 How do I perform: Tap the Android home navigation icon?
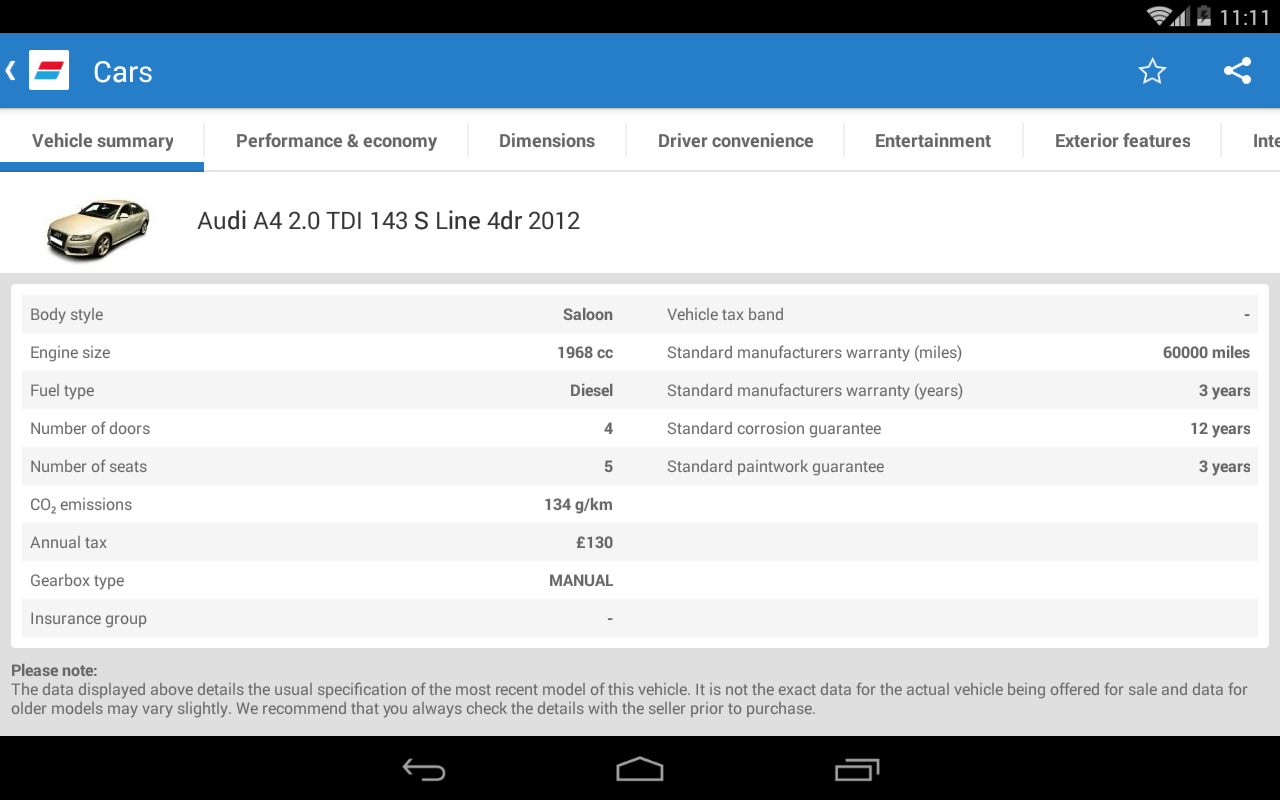click(x=639, y=770)
